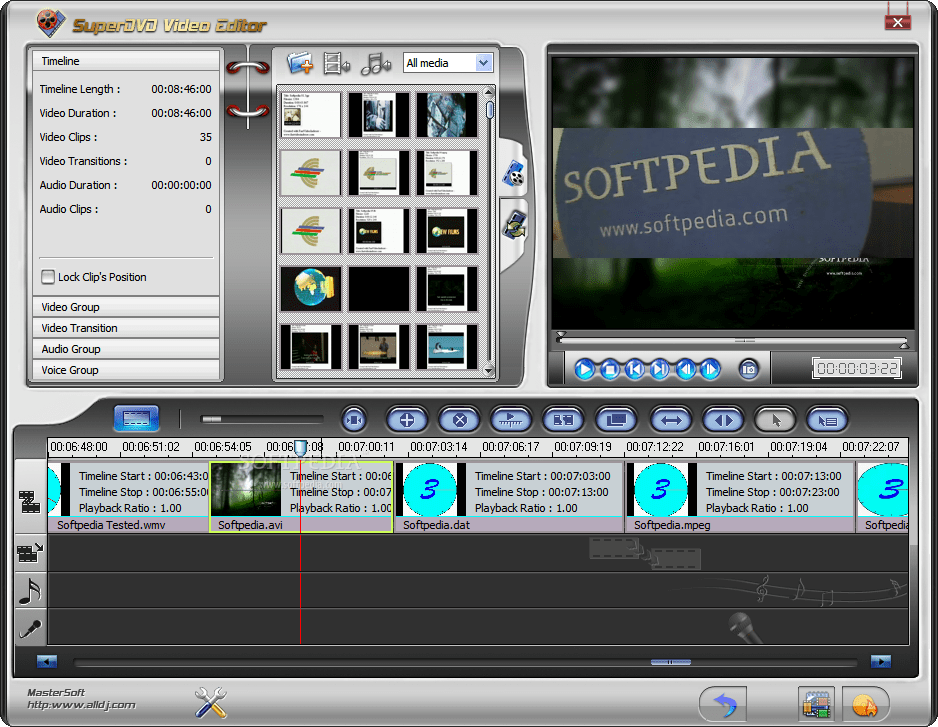Click the plus zoom-in icon on the timeline toolbar
The height and width of the screenshot is (727, 938).
point(406,420)
